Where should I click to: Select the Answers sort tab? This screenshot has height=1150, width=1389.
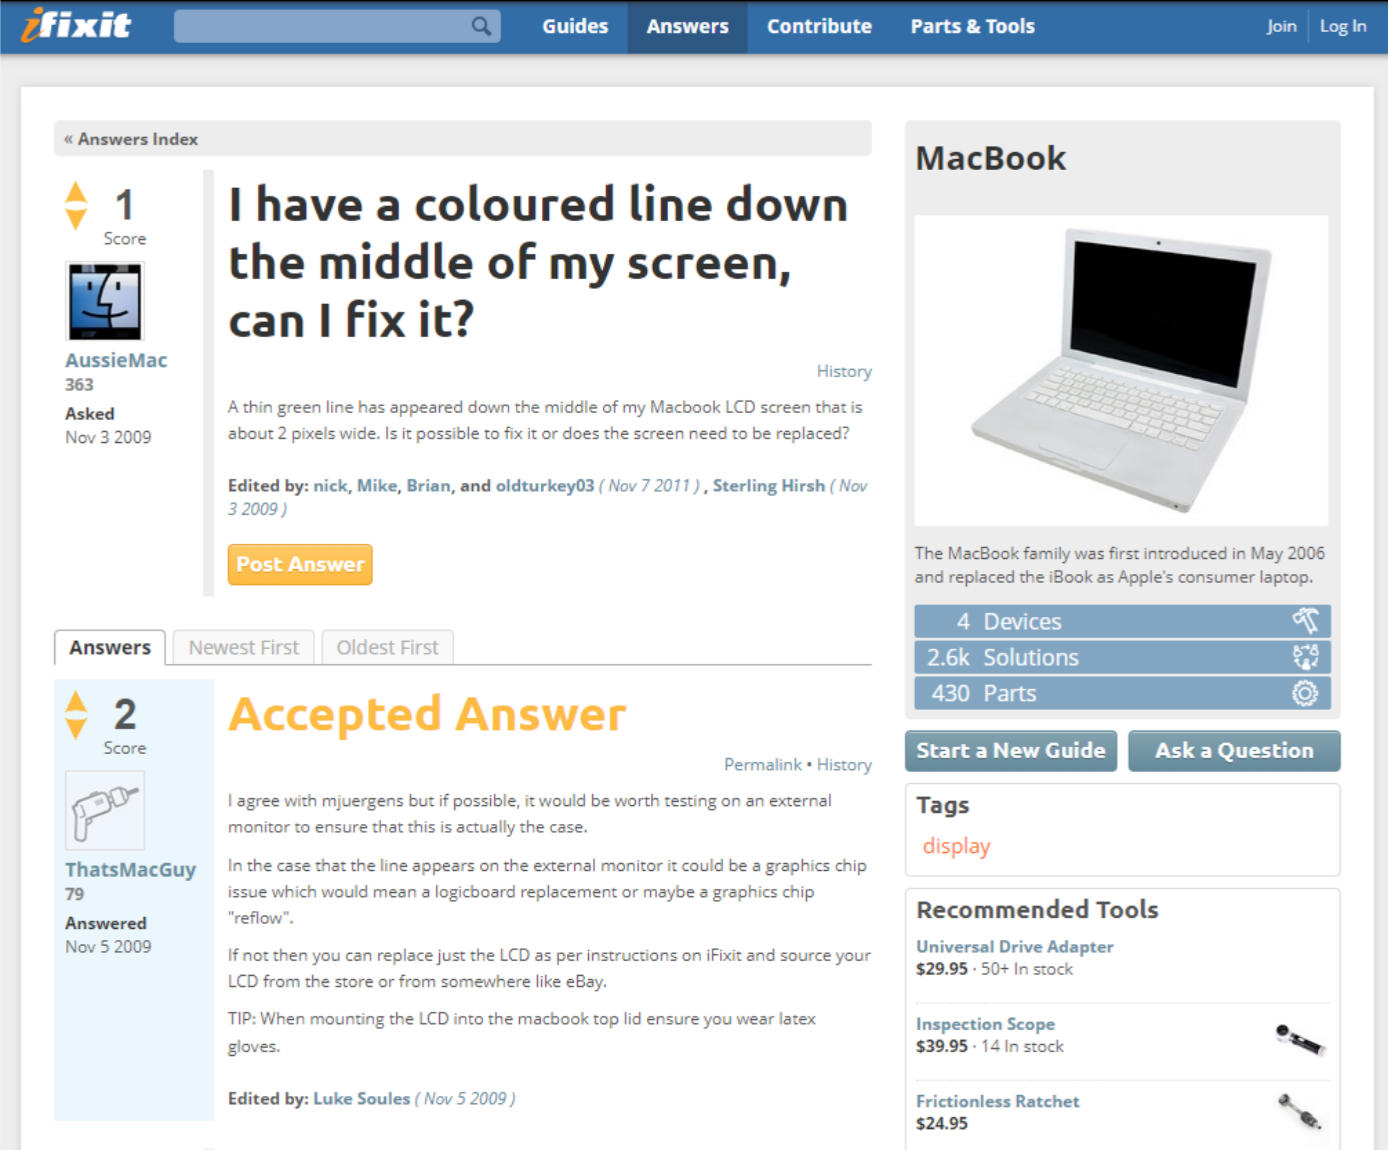point(110,647)
